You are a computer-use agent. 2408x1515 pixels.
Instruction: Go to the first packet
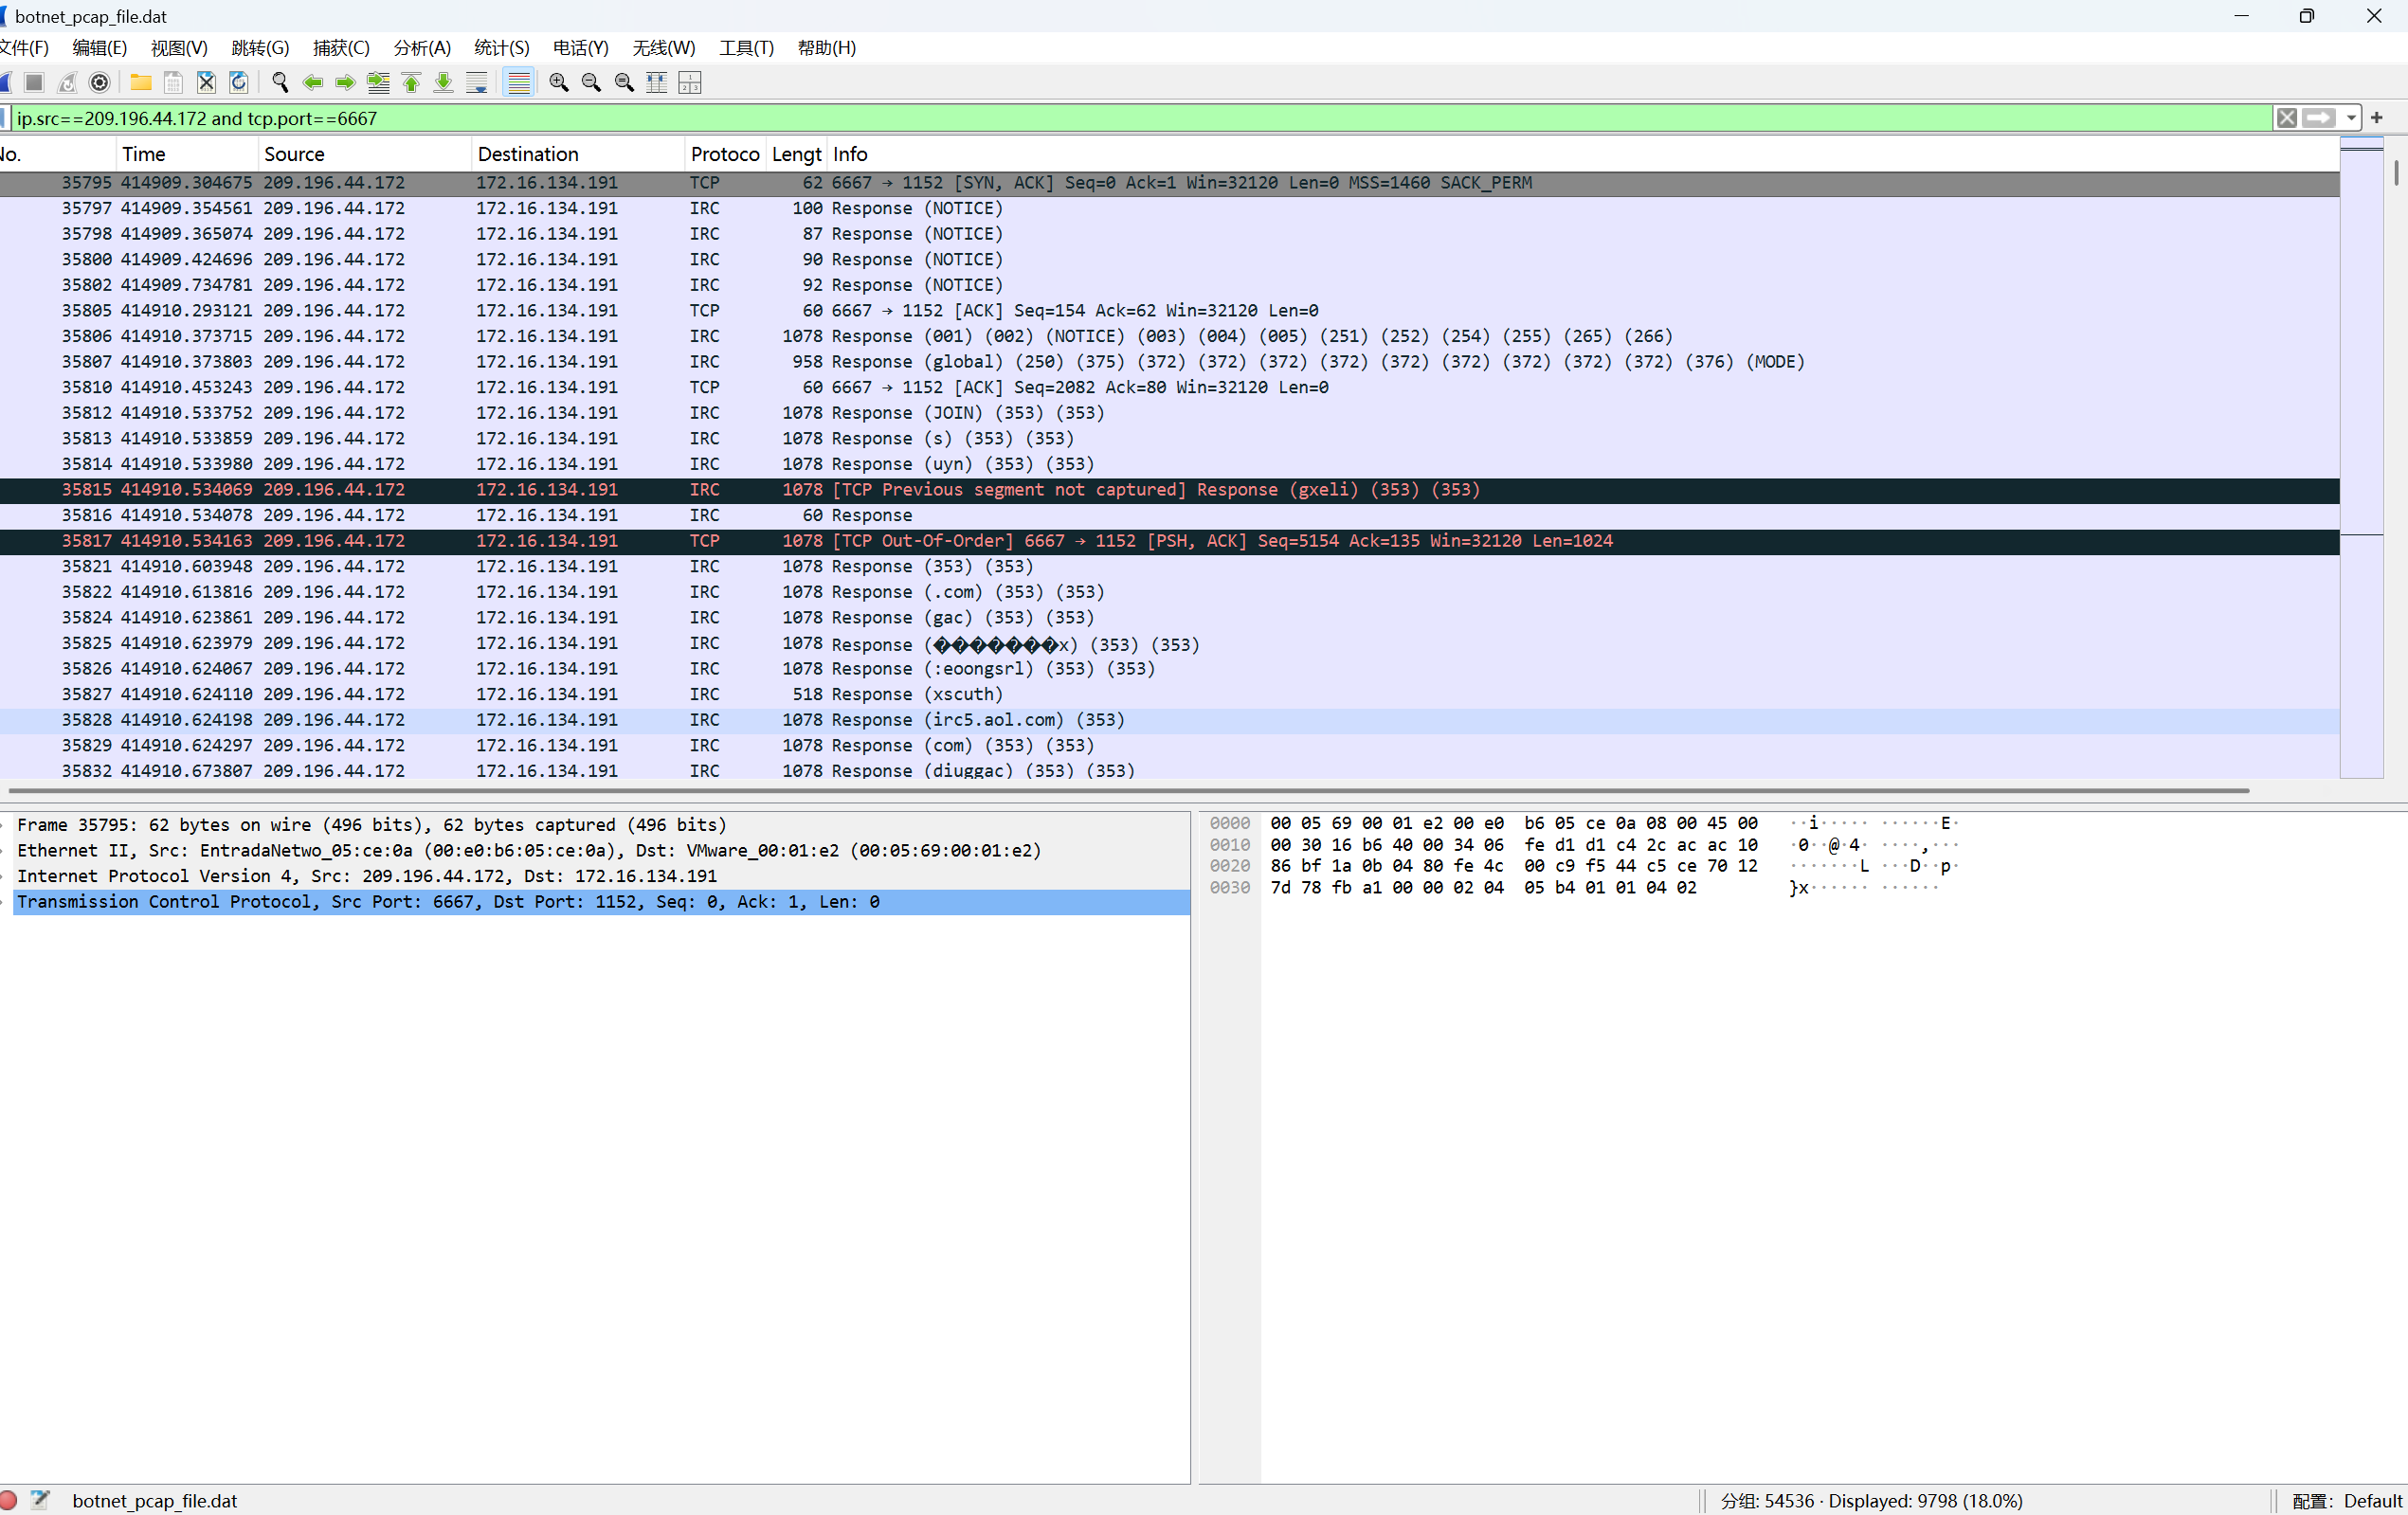point(411,83)
